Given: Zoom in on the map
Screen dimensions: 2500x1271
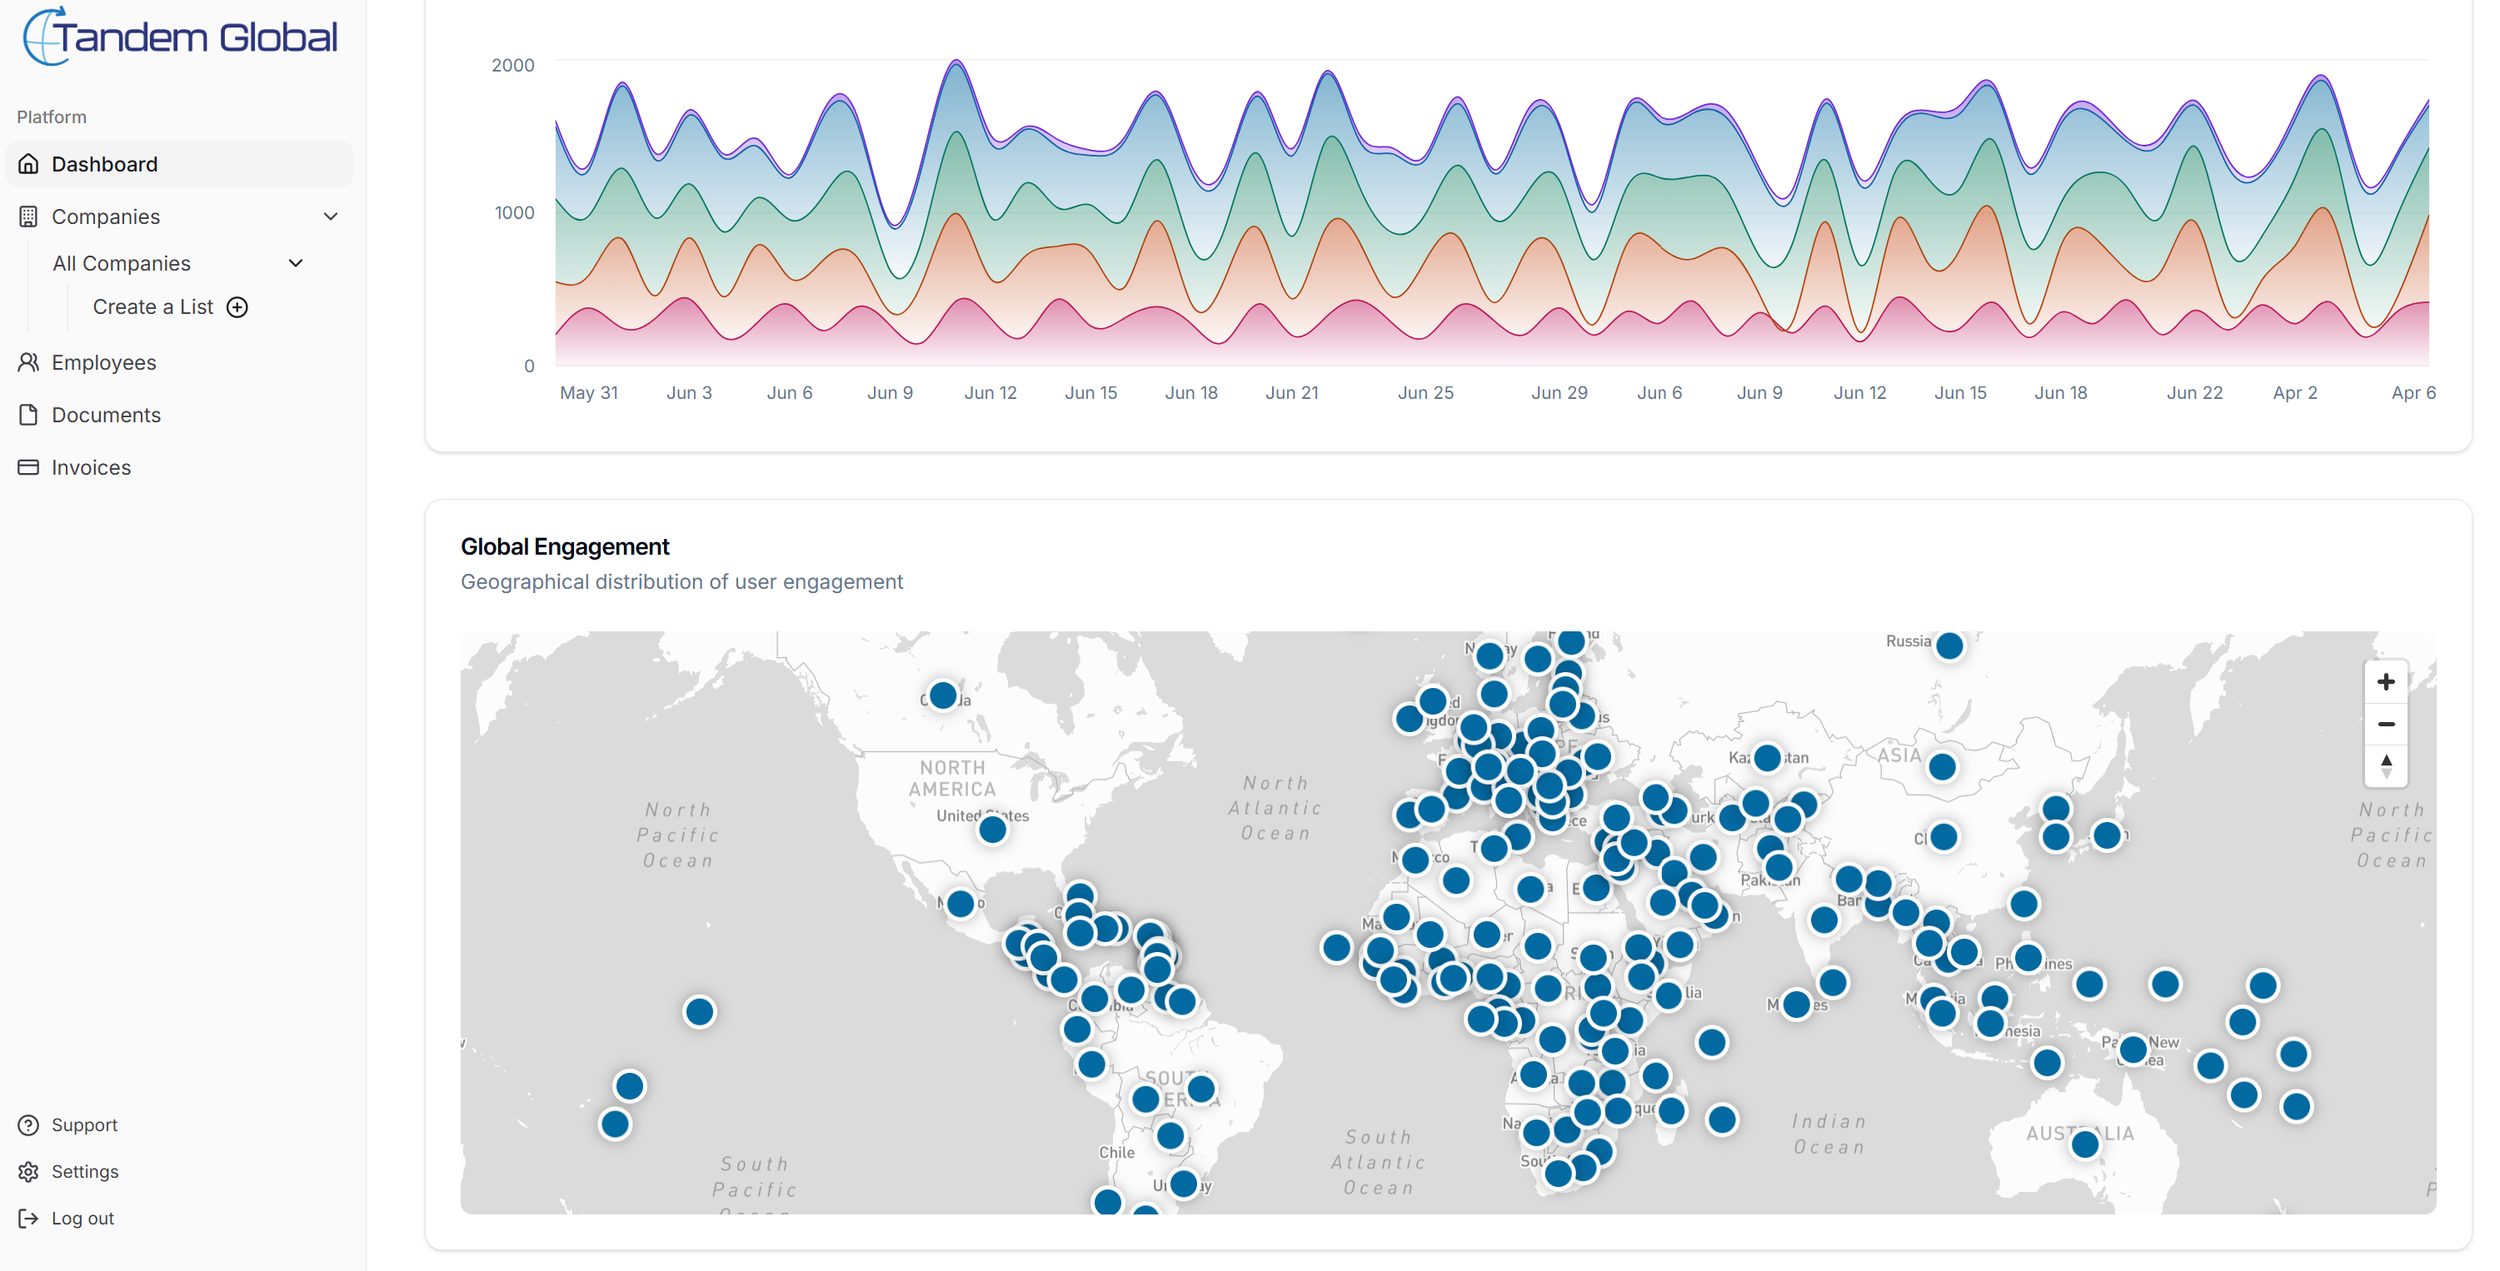Looking at the screenshot, I should [x=2385, y=682].
